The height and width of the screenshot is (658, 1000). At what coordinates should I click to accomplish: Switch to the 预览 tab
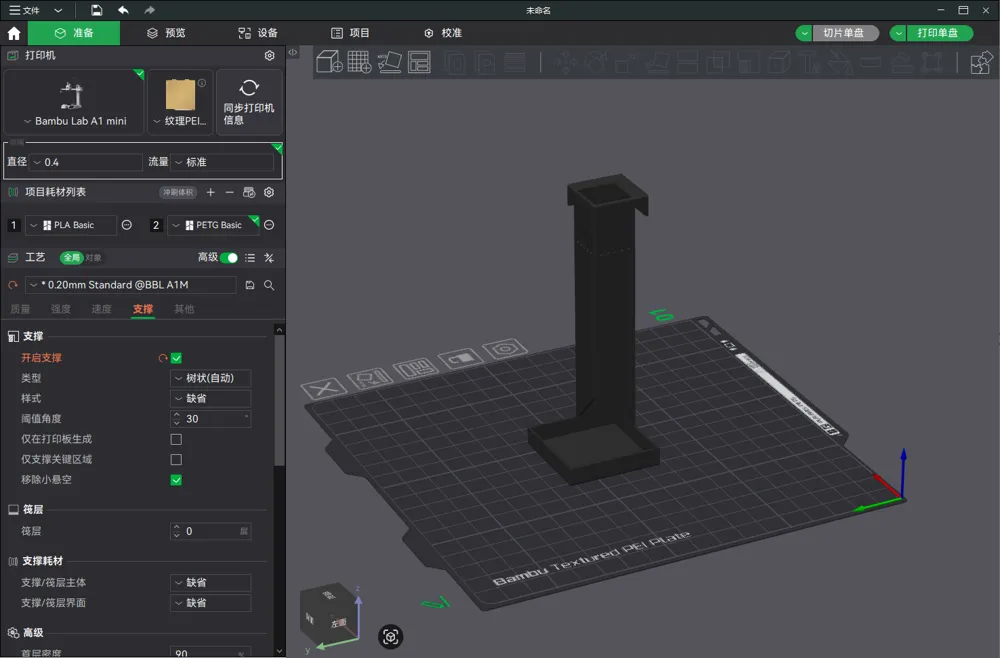pyautogui.click(x=166, y=33)
